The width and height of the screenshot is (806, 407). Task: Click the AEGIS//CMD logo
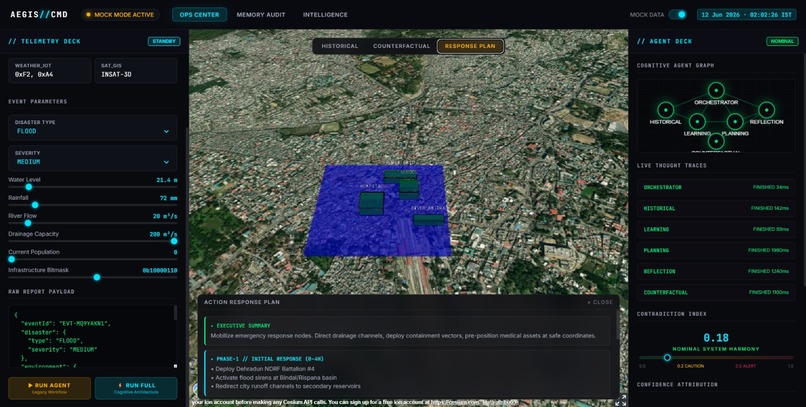(x=39, y=14)
